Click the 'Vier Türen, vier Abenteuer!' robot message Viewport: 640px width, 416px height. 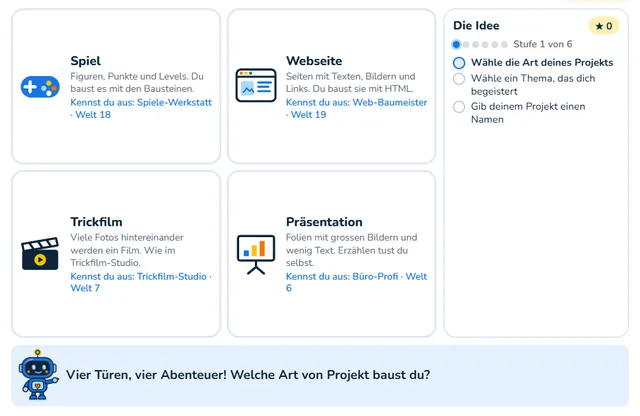click(x=248, y=375)
